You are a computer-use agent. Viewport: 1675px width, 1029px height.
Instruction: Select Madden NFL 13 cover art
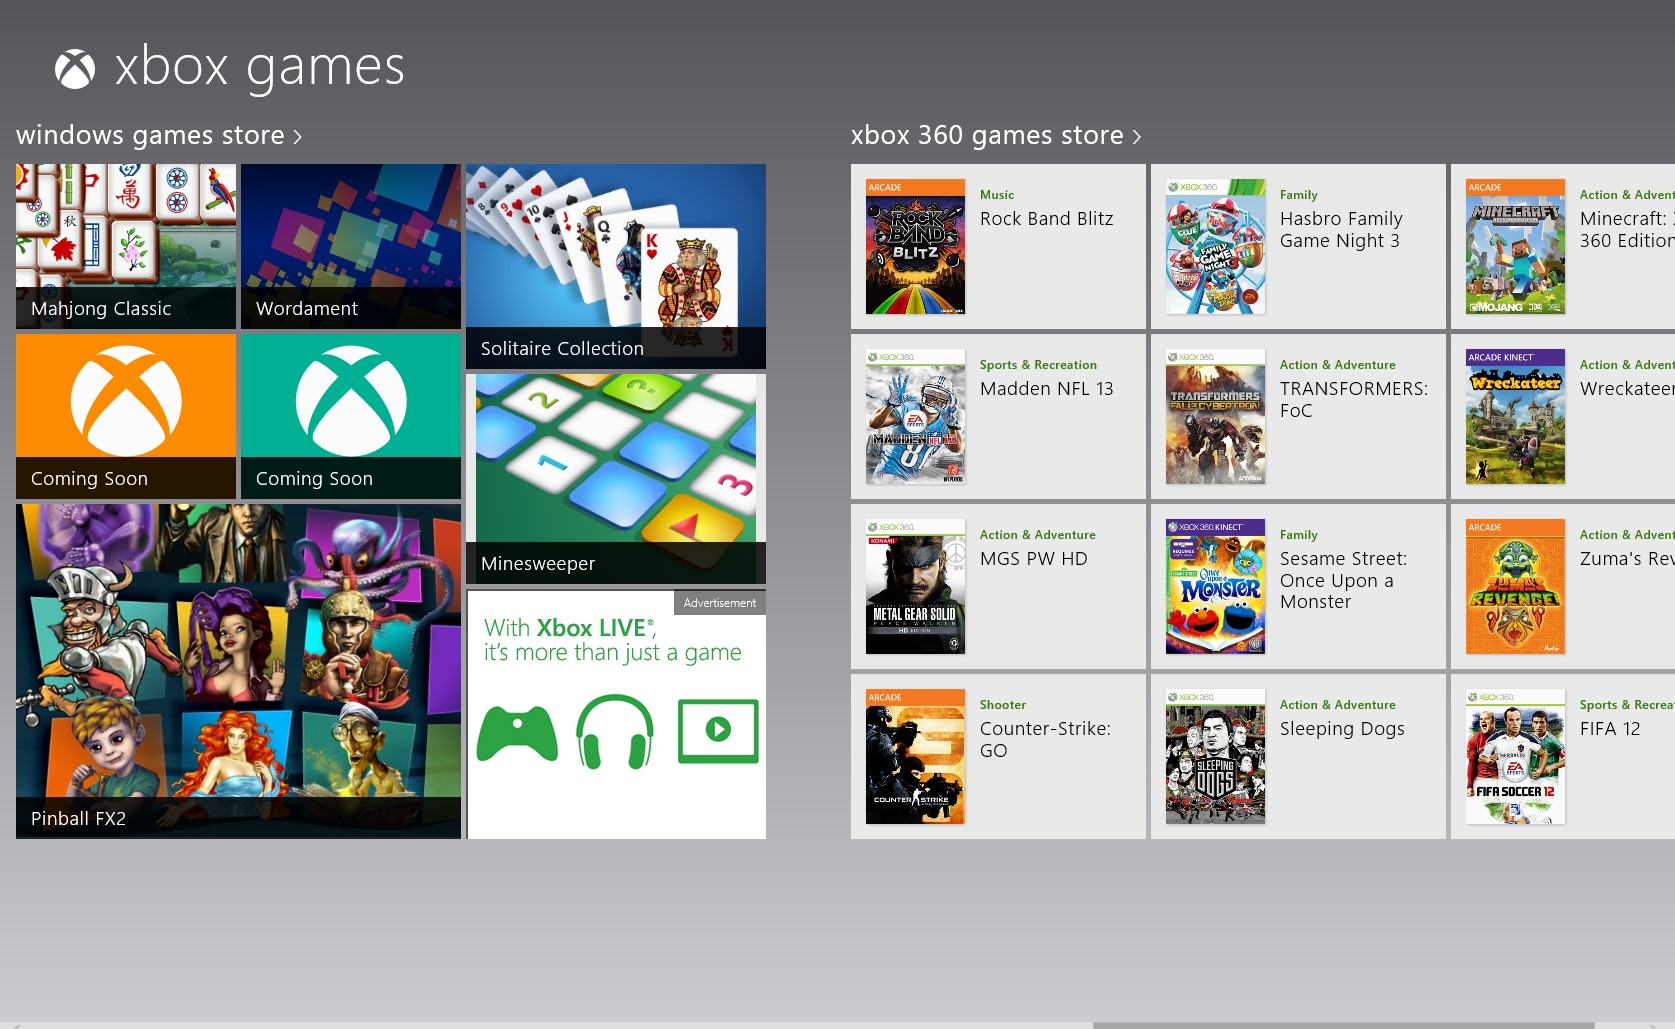click(915, 416)
